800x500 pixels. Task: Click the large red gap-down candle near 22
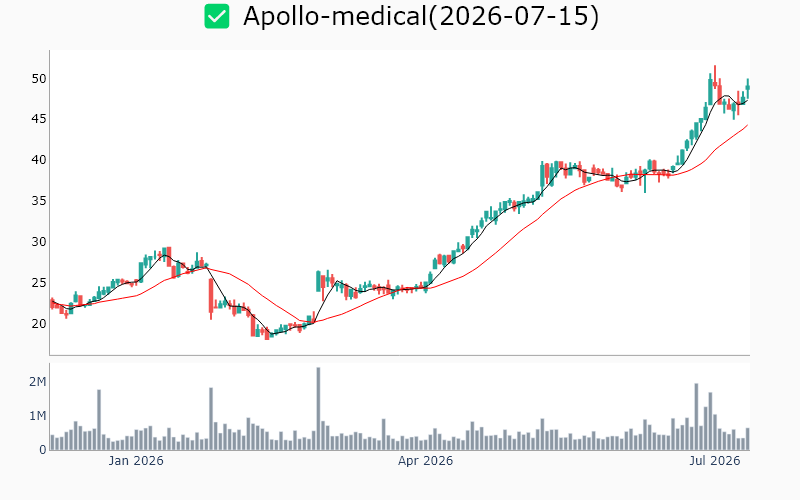[211, 298]
